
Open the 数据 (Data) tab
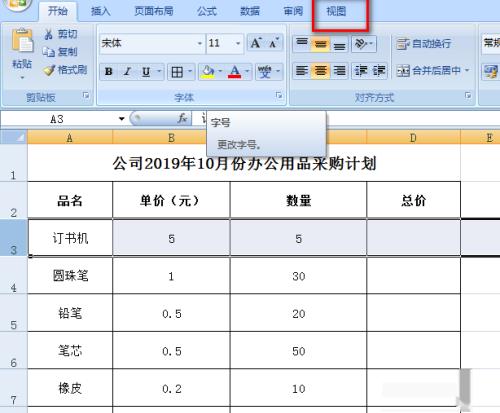(x=250, y=11)
